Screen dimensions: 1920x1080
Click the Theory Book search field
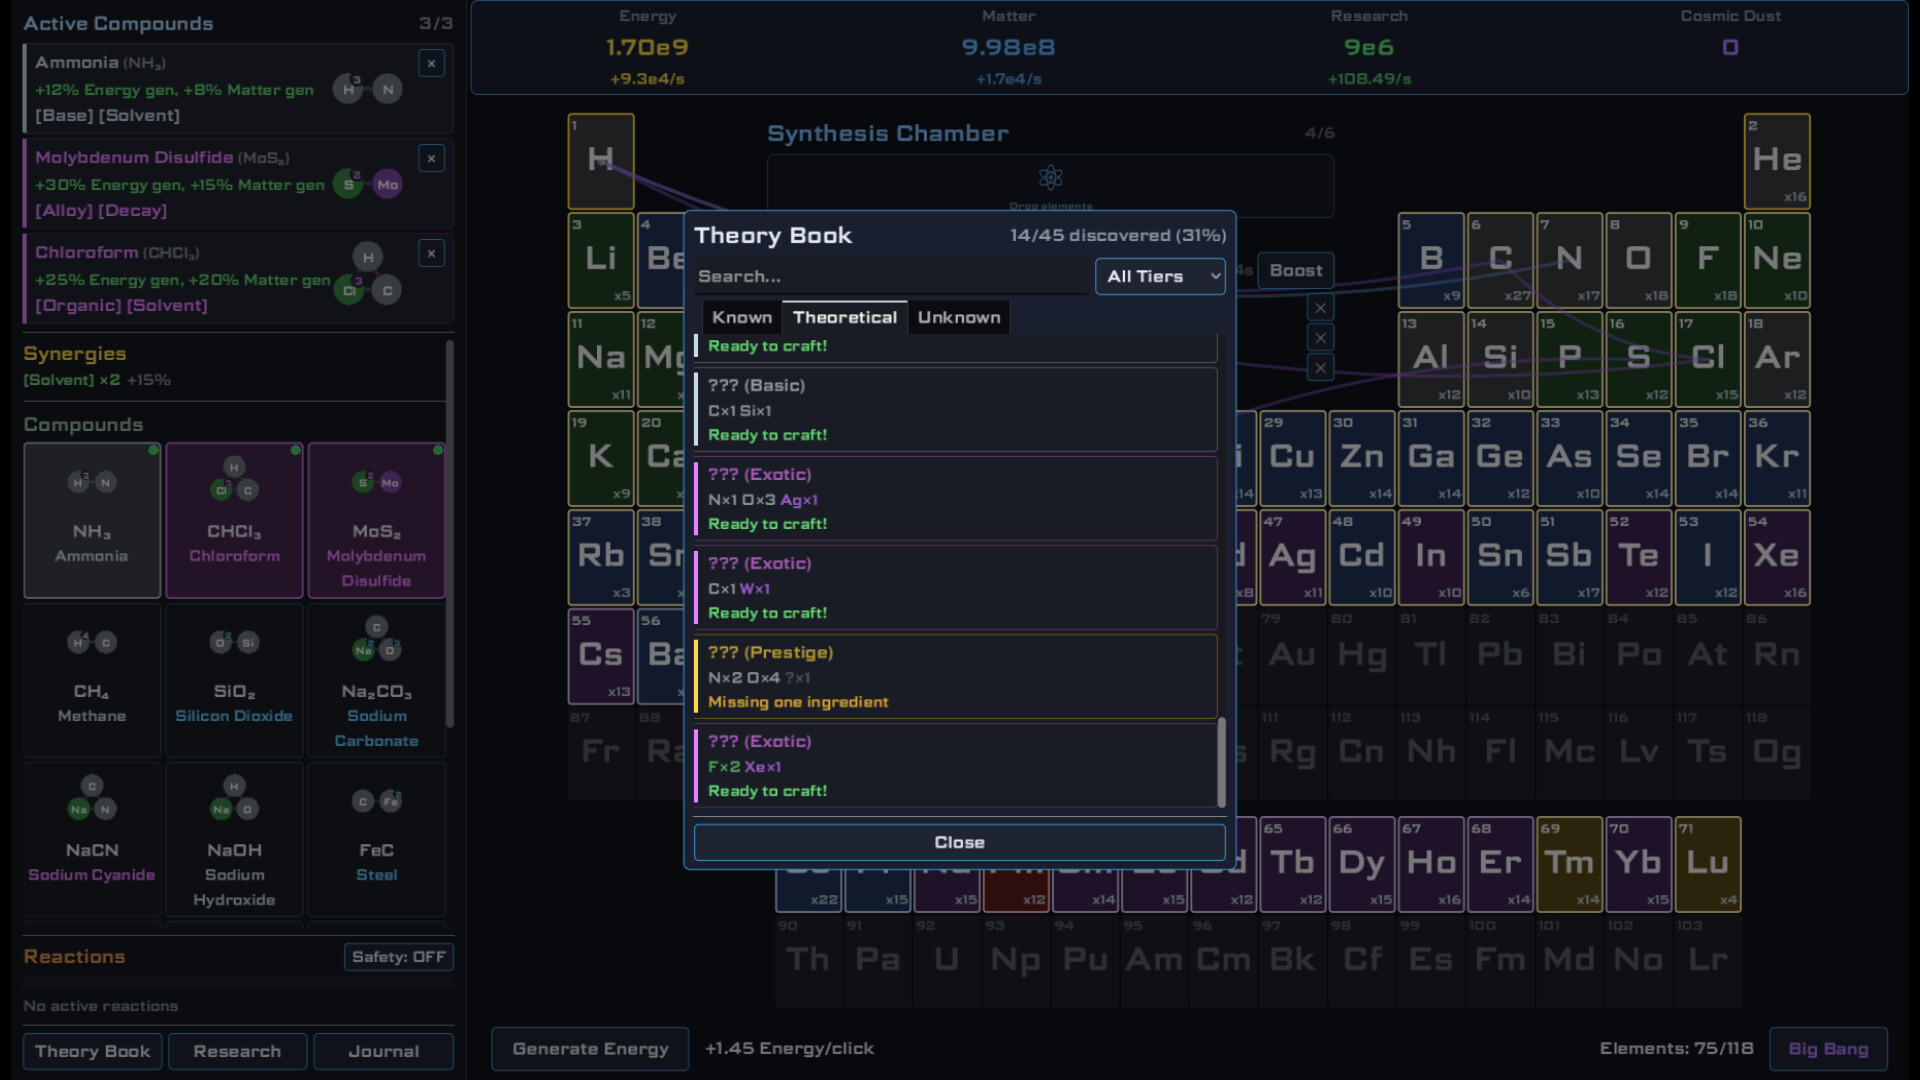point(890,276)
